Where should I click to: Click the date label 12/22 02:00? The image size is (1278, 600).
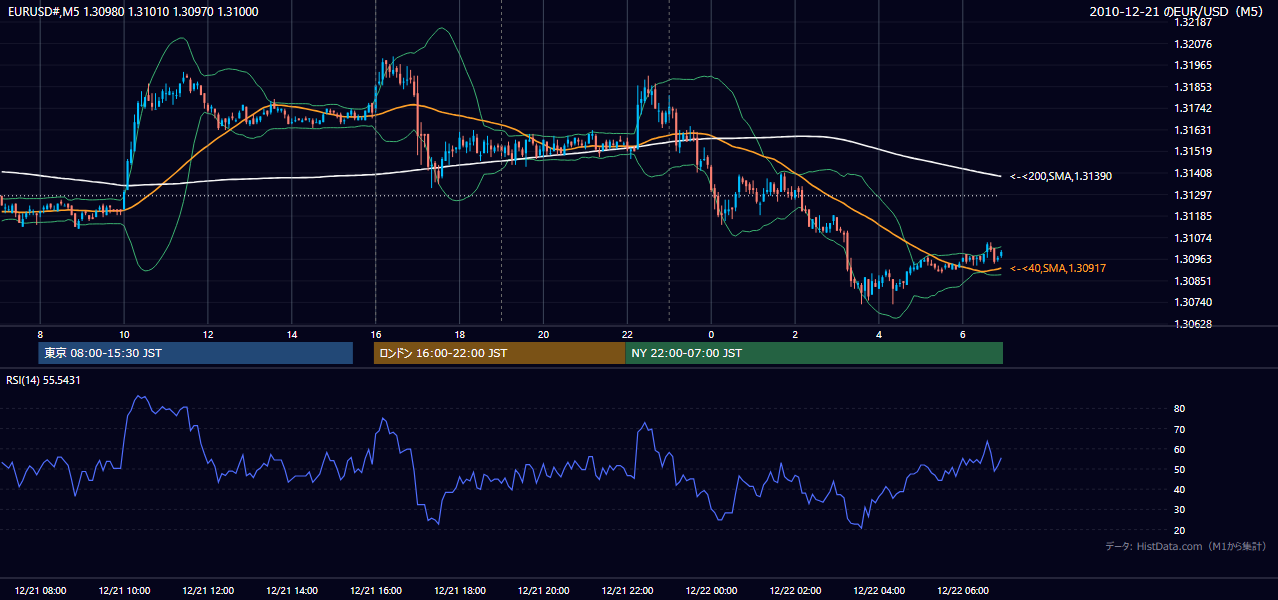click(x=796, y=590)
